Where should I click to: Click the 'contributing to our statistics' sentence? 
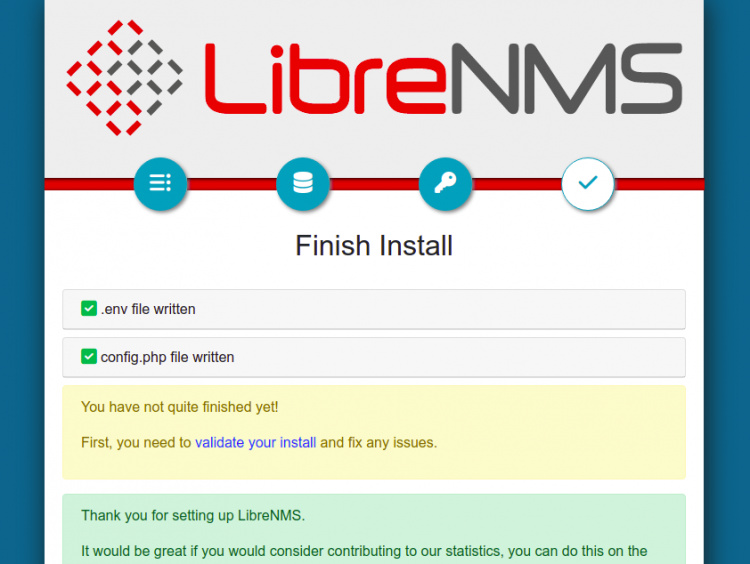[x=364, y=551]
